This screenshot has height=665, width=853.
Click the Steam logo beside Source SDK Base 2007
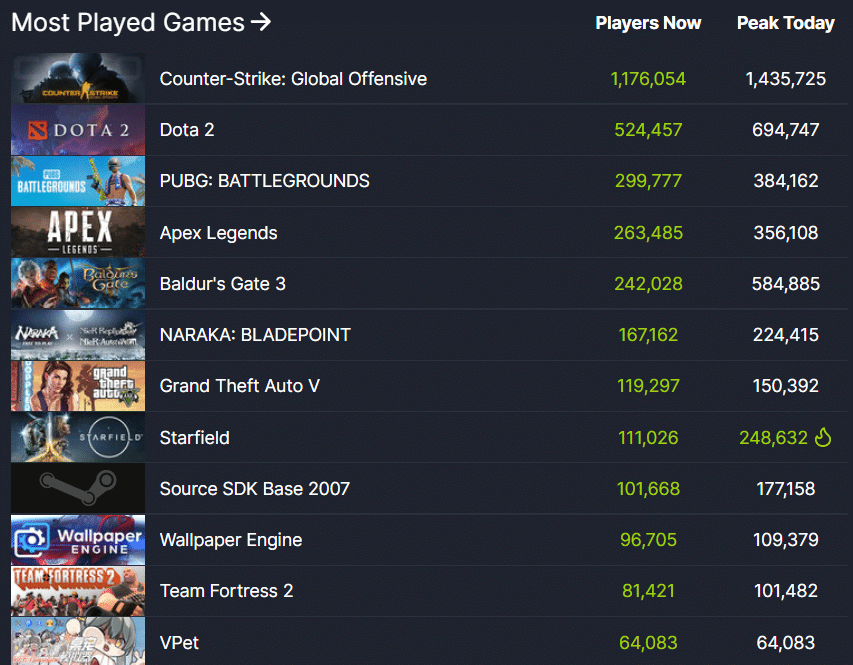(77, 488)
